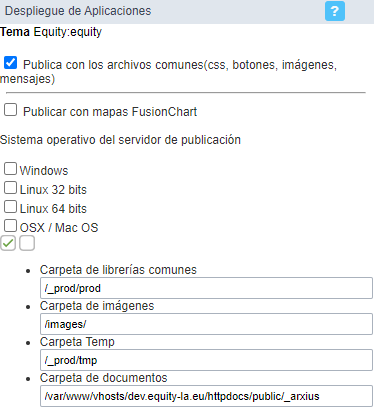Uncheck Publica con los archivos comunes checkbox
The image size is (374, 409).
coord(10,63)
